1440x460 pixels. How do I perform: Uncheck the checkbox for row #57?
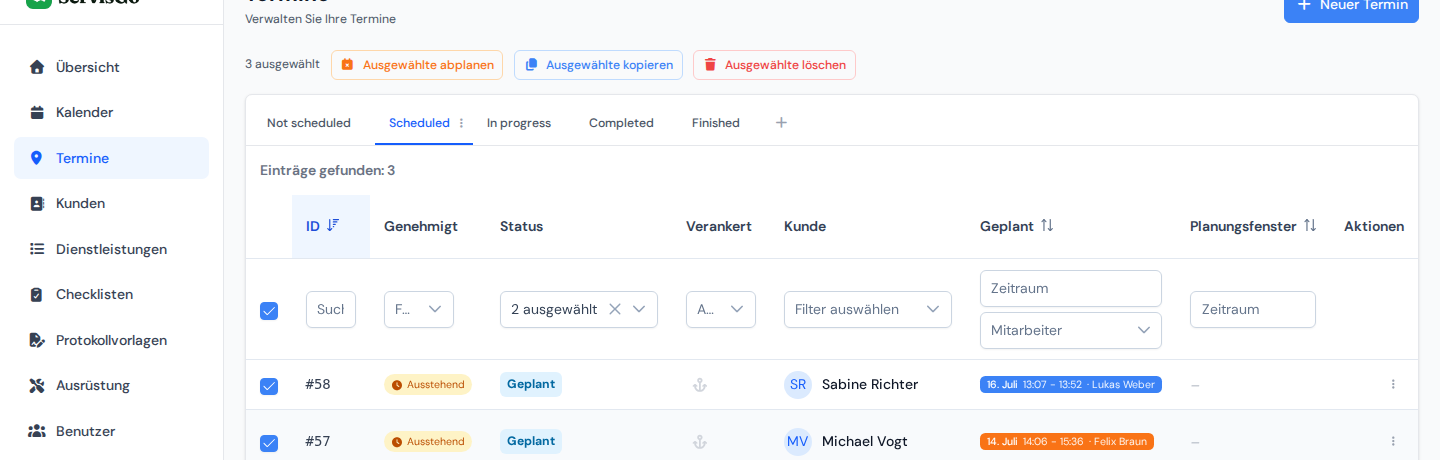pyautogui.click(x=269, y=443)
